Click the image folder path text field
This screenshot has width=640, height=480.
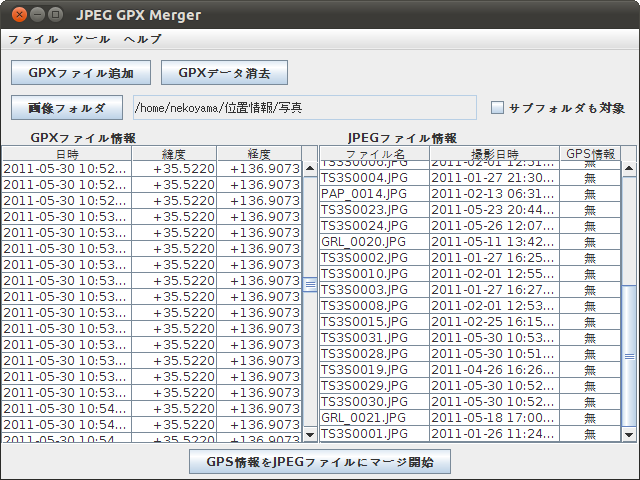click(x=304, y=107)
